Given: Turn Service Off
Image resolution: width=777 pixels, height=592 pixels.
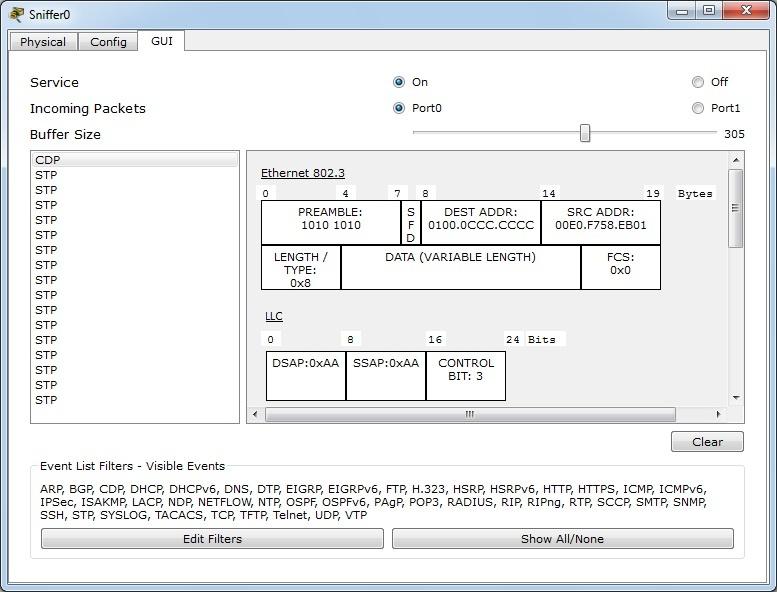Looking at the screenshot, I should point(698,82).
